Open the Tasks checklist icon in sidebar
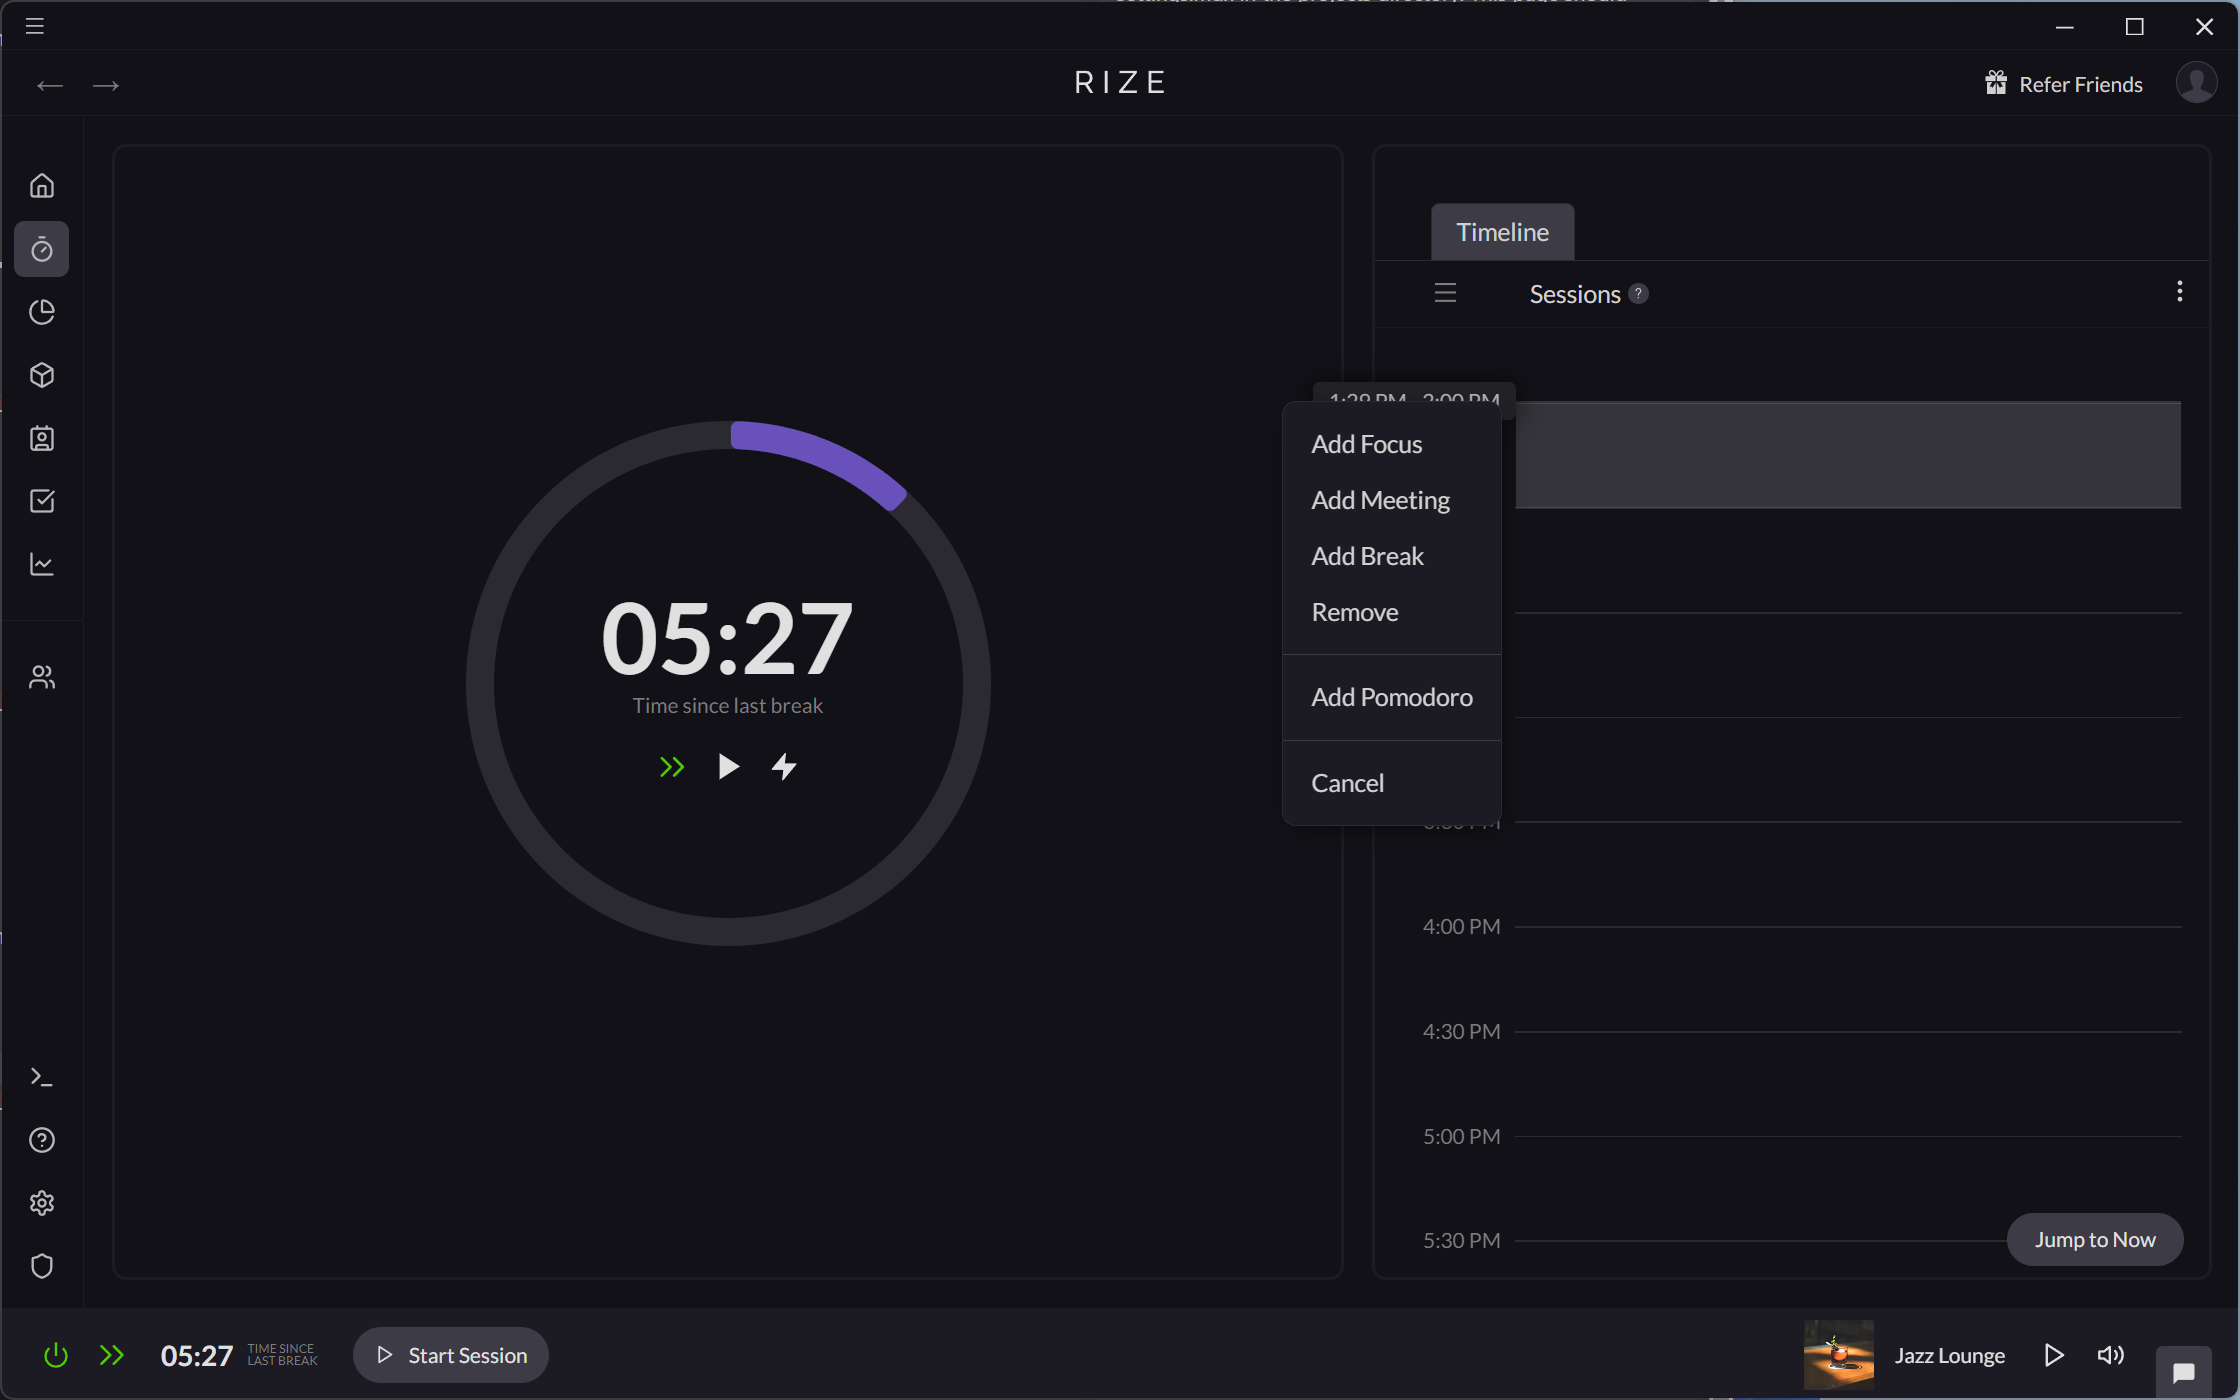Image resolution: width=2240 pixels, height=1400 pixels. (x=42, y=501)
